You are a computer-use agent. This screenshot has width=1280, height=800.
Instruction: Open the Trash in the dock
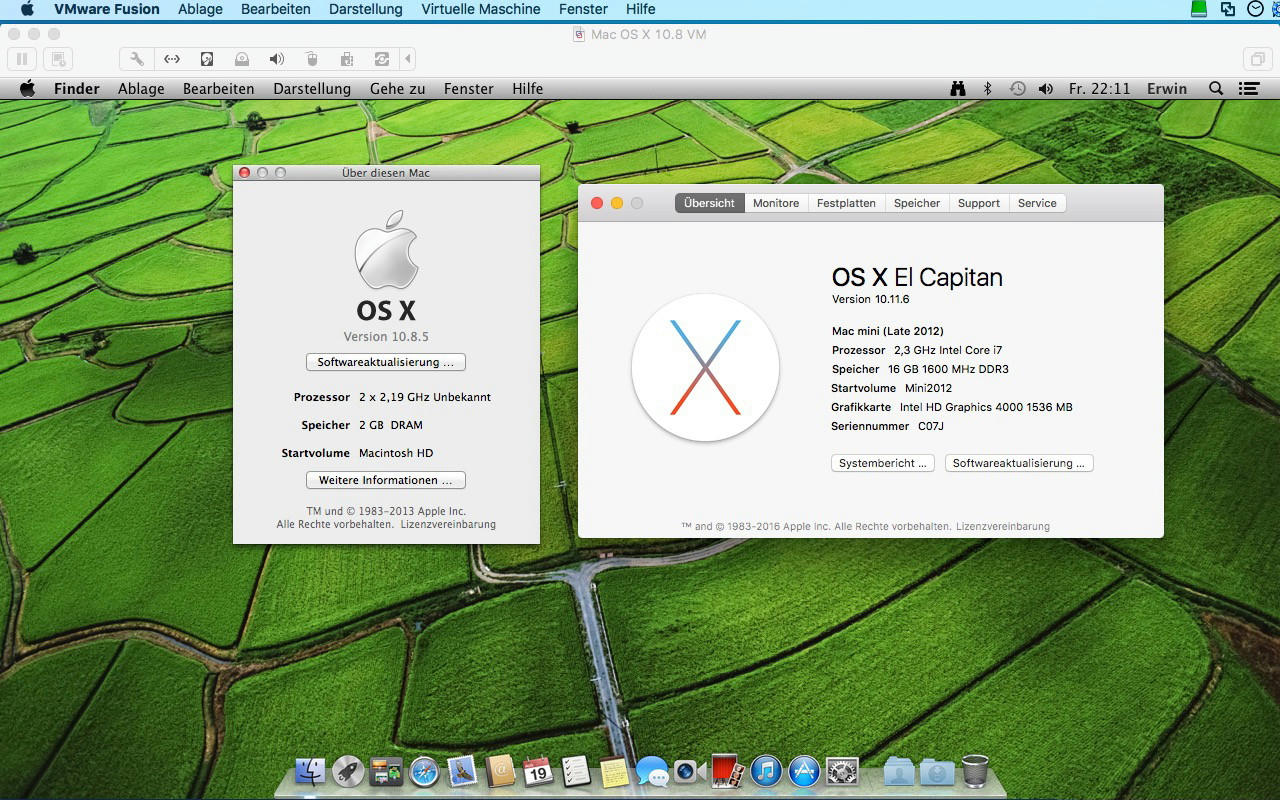[x=975, y=771]
